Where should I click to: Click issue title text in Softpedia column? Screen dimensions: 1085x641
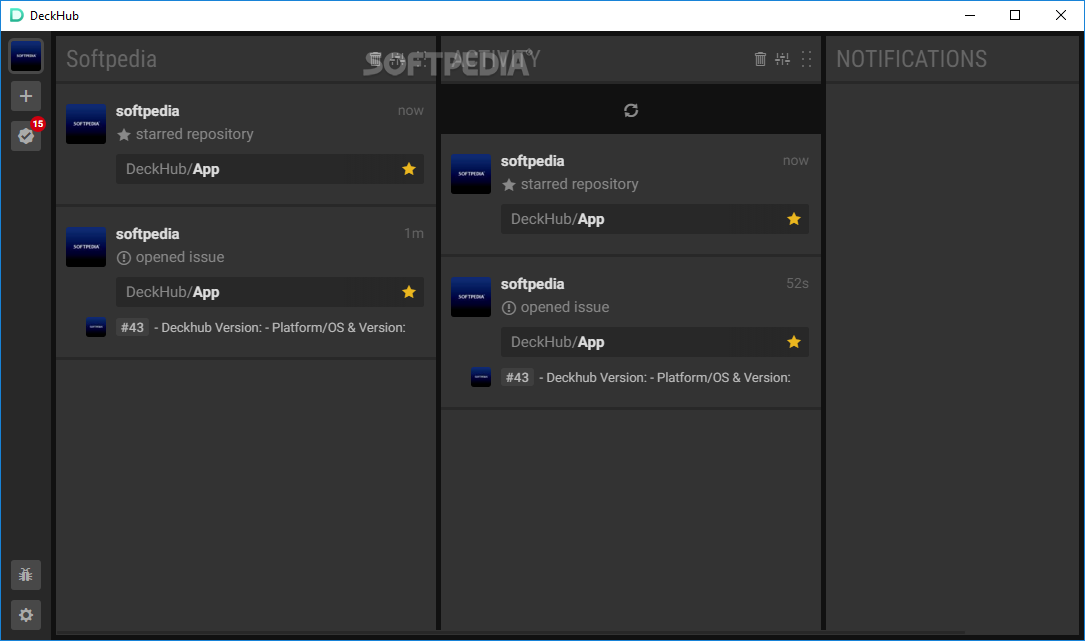[x=280, y=327]
